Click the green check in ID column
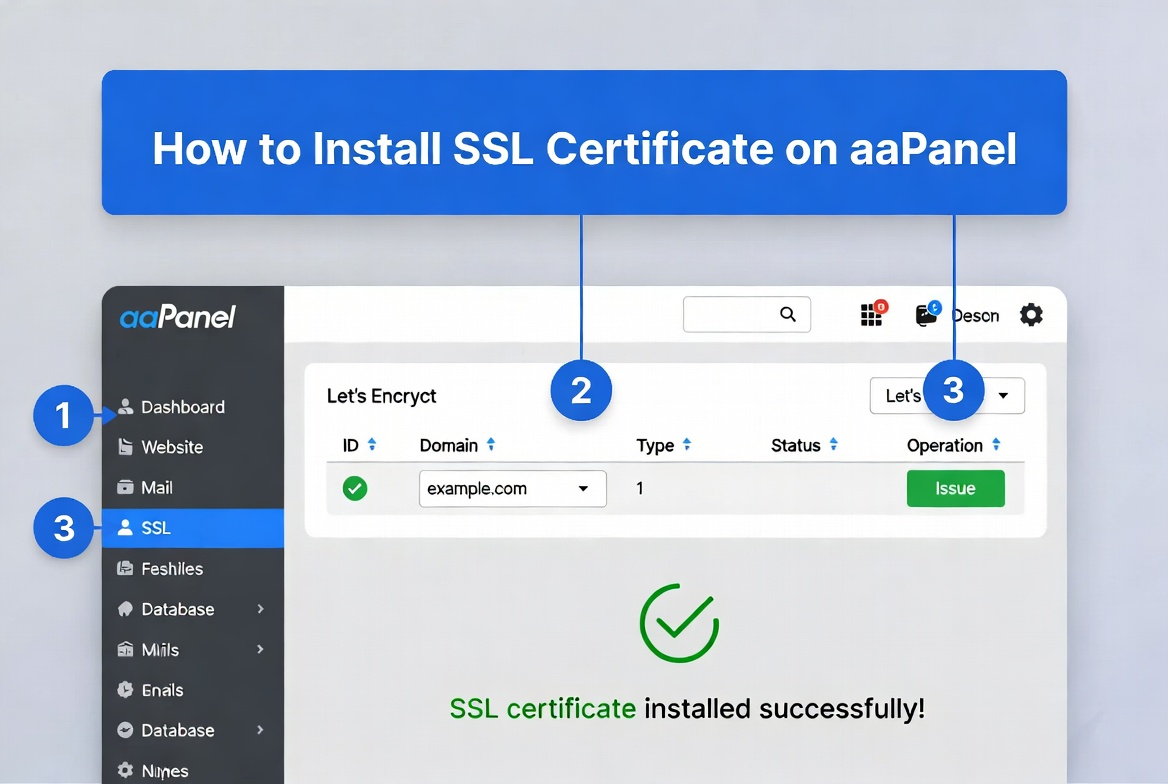Image resolution: width=1168 pixels, height=784 pixels. point(355,489)
